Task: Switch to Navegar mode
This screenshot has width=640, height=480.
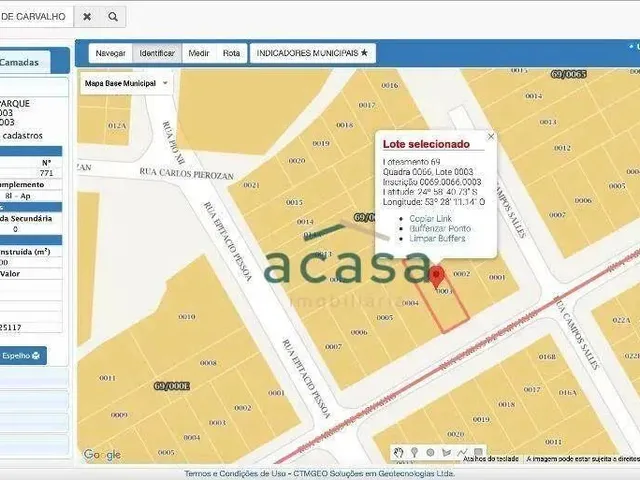Action: tap(110, 53)
